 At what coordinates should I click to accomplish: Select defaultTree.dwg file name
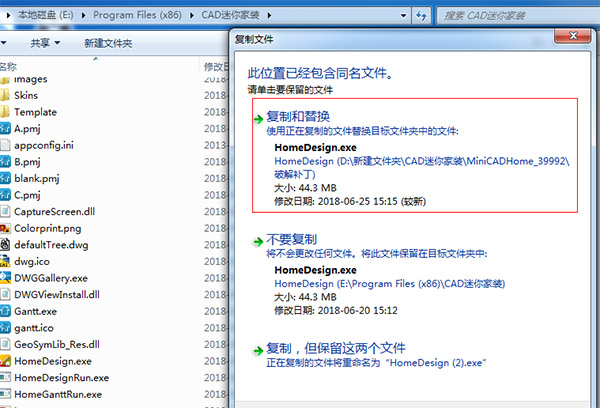pos(51,245)
